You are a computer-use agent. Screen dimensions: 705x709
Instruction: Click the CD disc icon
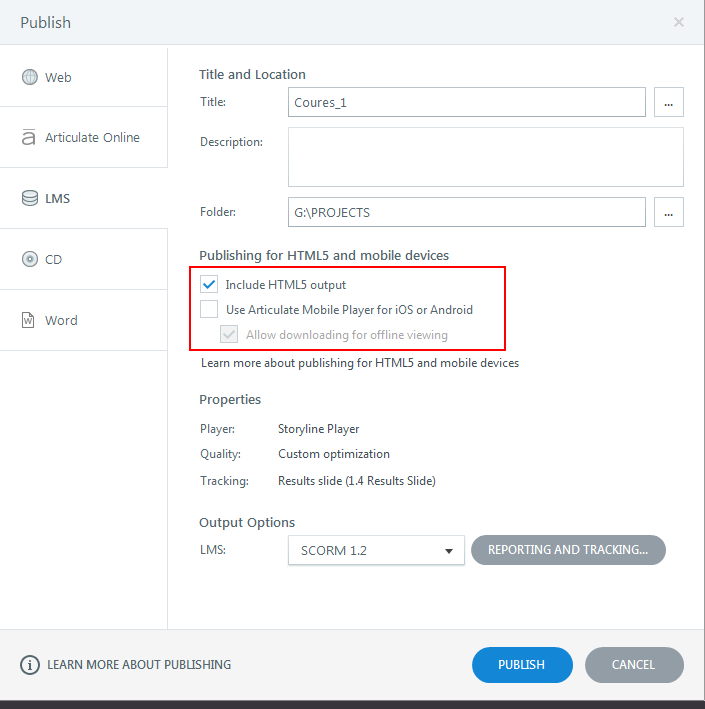tap(29, 260)
